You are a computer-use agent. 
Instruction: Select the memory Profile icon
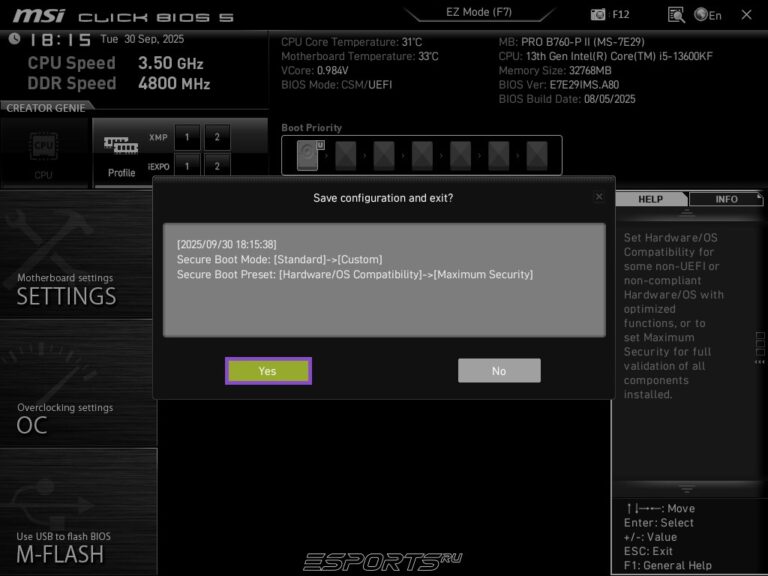tap(121, 154)
